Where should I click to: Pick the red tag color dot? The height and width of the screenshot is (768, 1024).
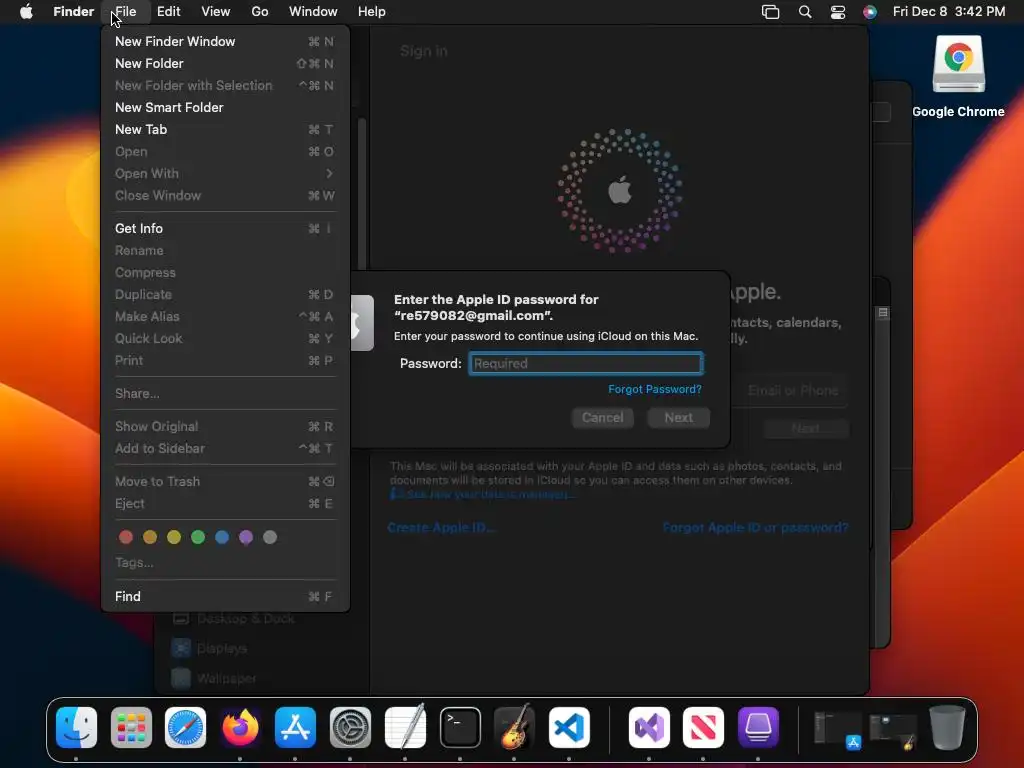pyautogui.click(x=126, y=537)
